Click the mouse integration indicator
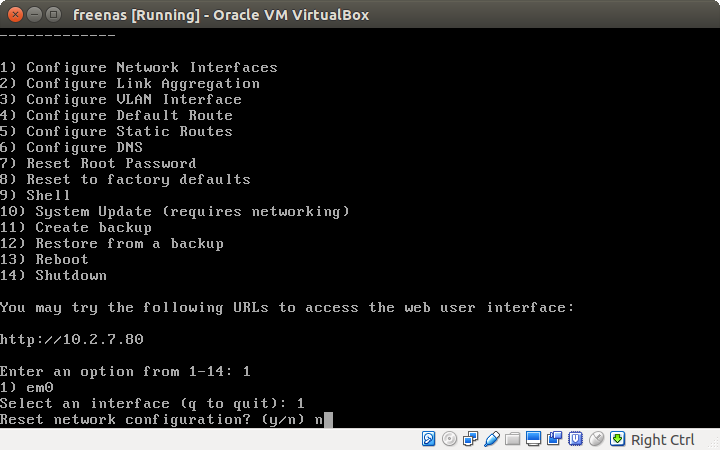The height and width of the screenshot is (450, 720). click(x=596, y=439)
